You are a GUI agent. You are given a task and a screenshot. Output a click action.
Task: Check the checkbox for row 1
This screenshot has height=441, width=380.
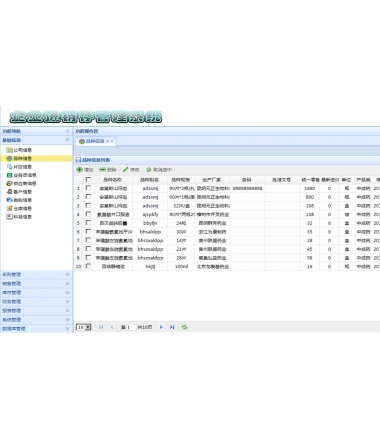[88, 188]
